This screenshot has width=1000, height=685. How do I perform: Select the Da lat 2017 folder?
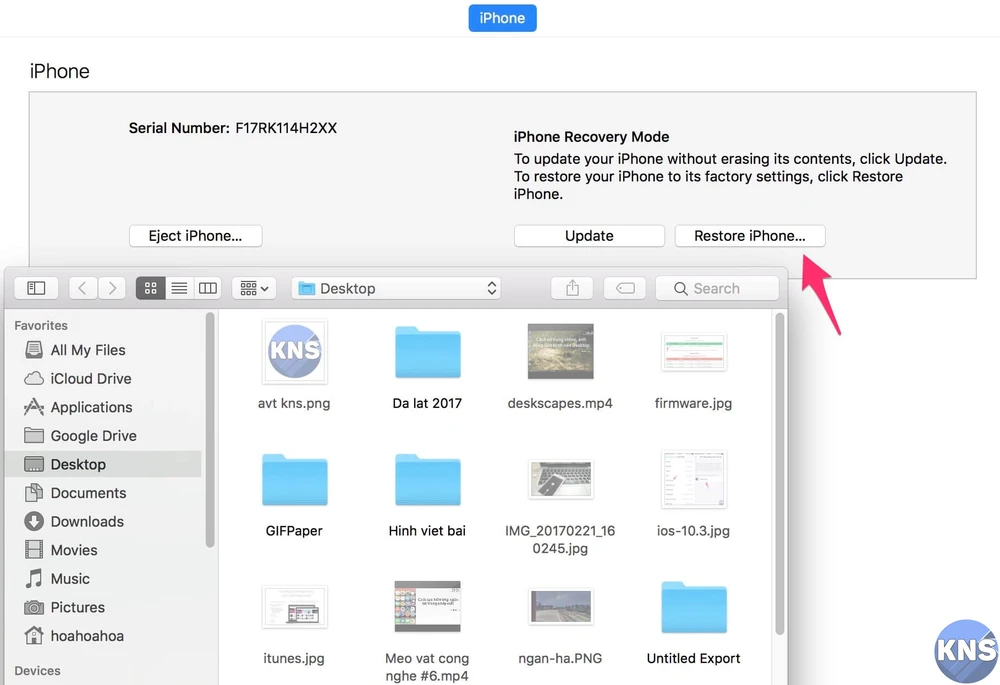pos(427,354)
